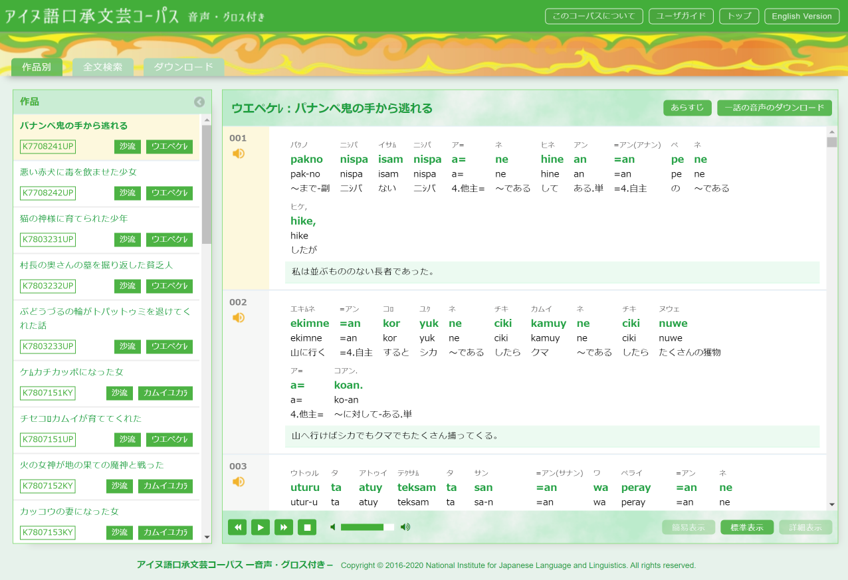
Task: Click 沙流 tag of K7807151UP
Action: click(128, 440)
